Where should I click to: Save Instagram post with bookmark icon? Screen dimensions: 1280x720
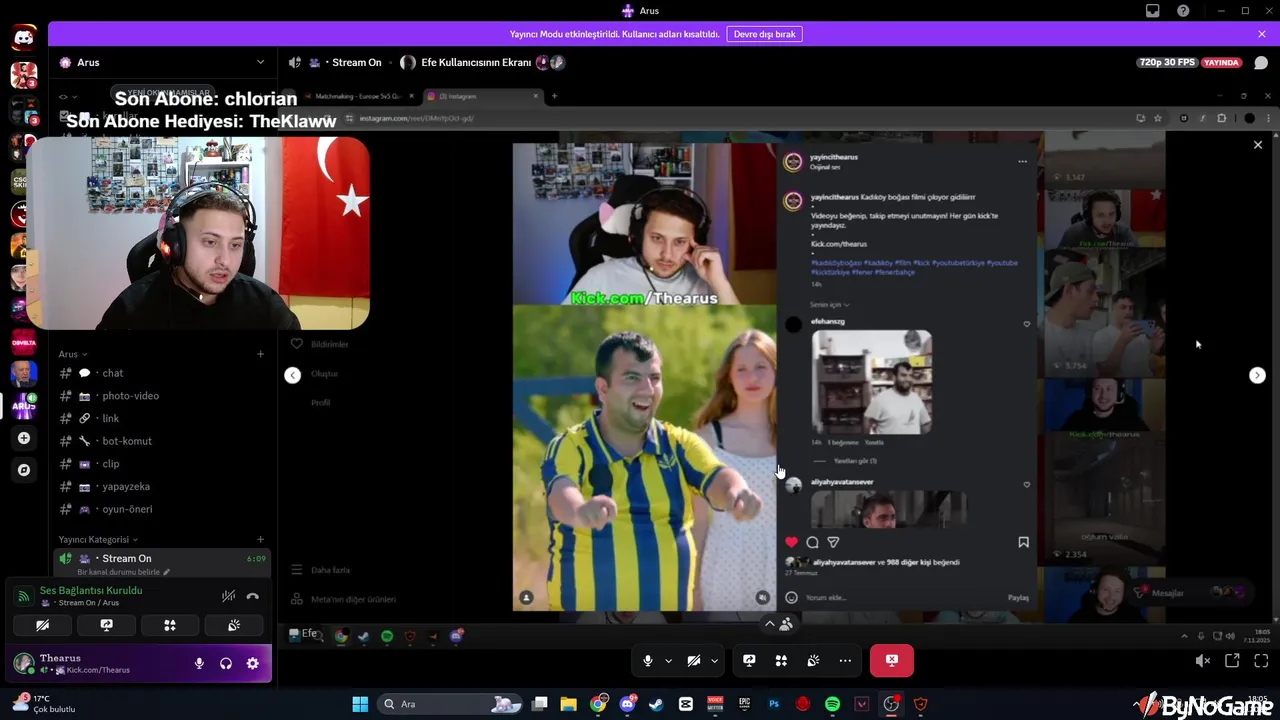coord(1023,542)
